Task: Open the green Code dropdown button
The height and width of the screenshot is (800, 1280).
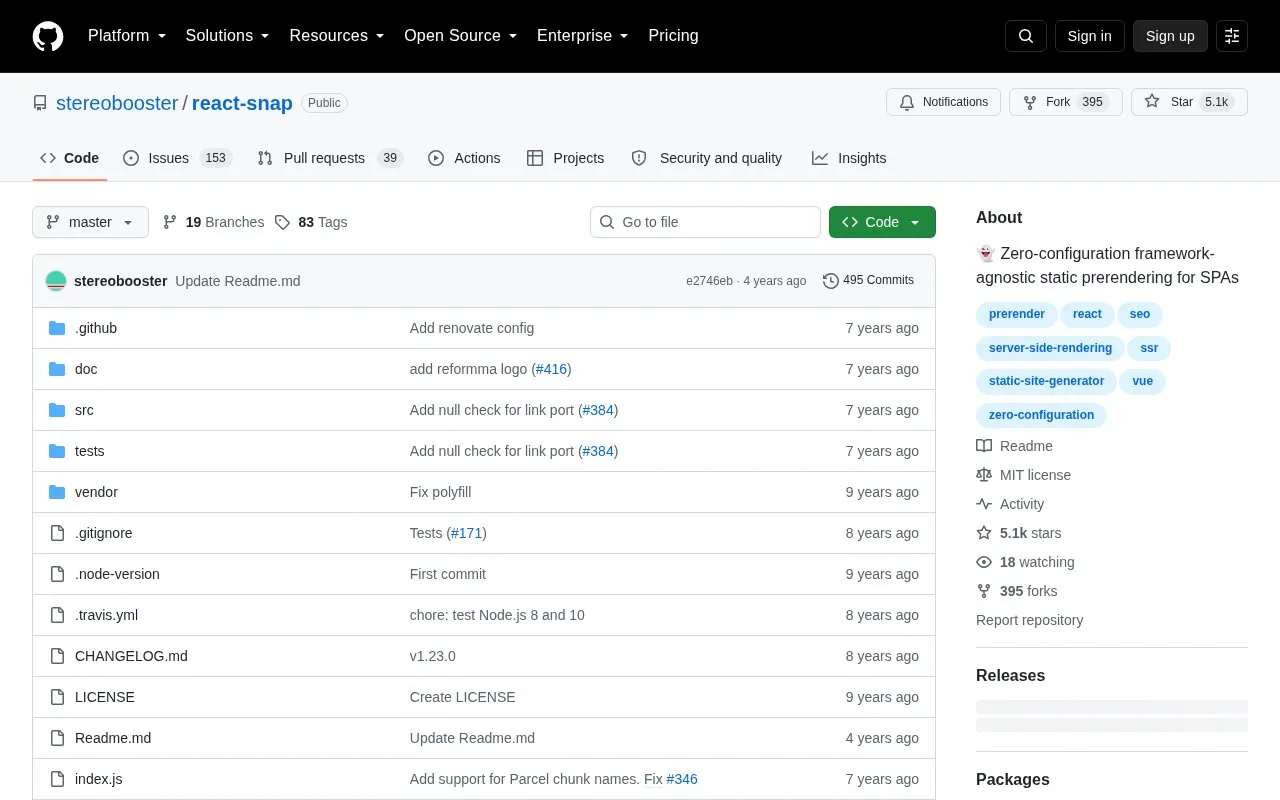Action: tap(882, 222)
